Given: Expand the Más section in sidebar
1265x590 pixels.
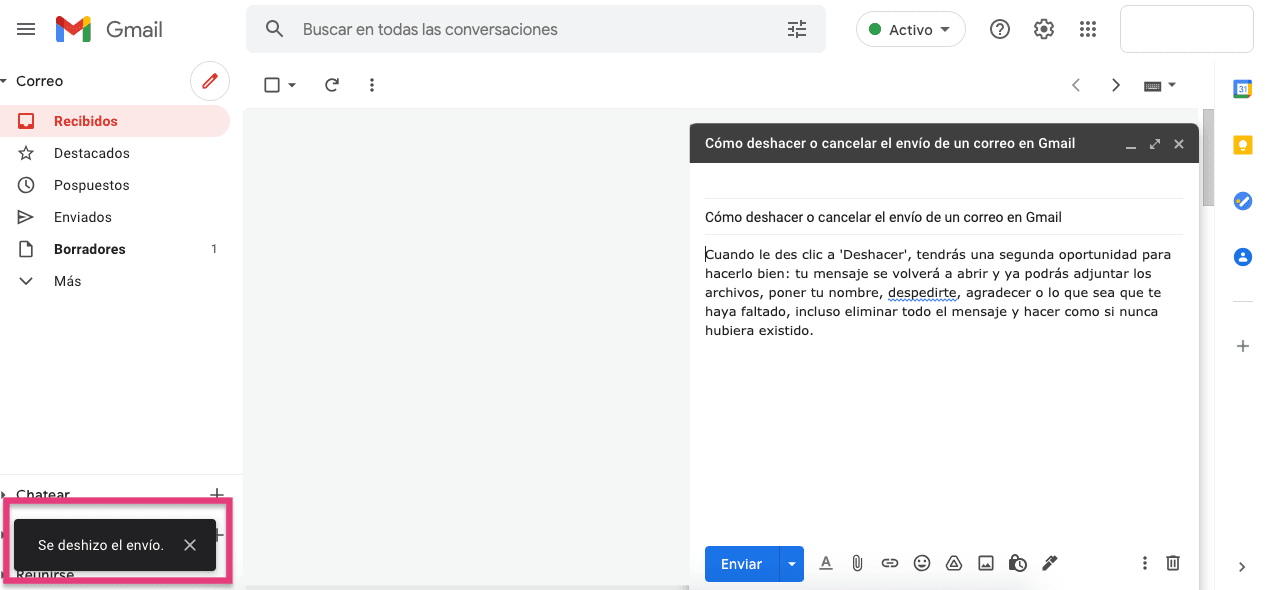Looking at the screenshot, I should click(x=68, y=281).
